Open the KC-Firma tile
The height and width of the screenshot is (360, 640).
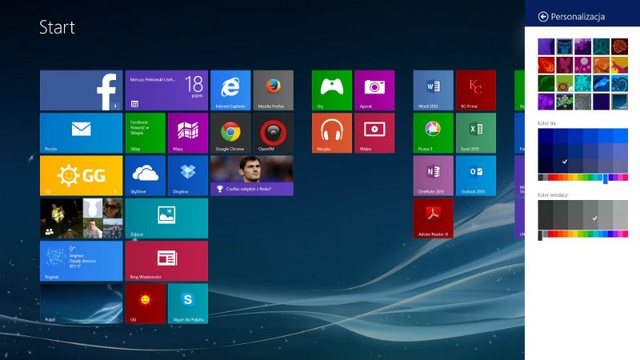[476, 90]
